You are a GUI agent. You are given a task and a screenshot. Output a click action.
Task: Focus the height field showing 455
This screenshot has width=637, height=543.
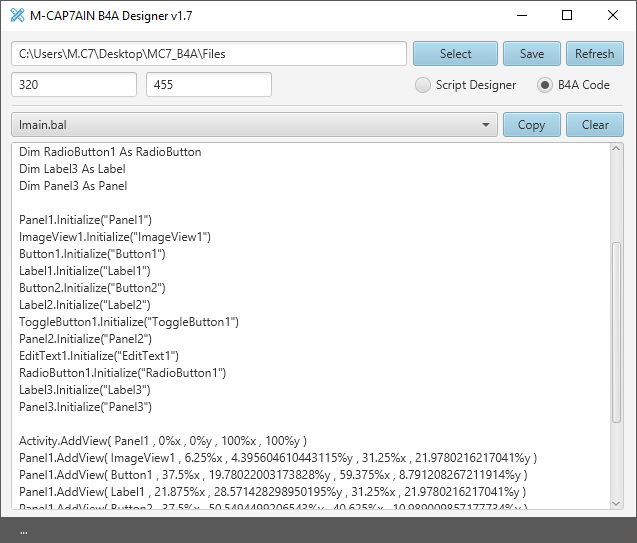(x=209, y=85)
